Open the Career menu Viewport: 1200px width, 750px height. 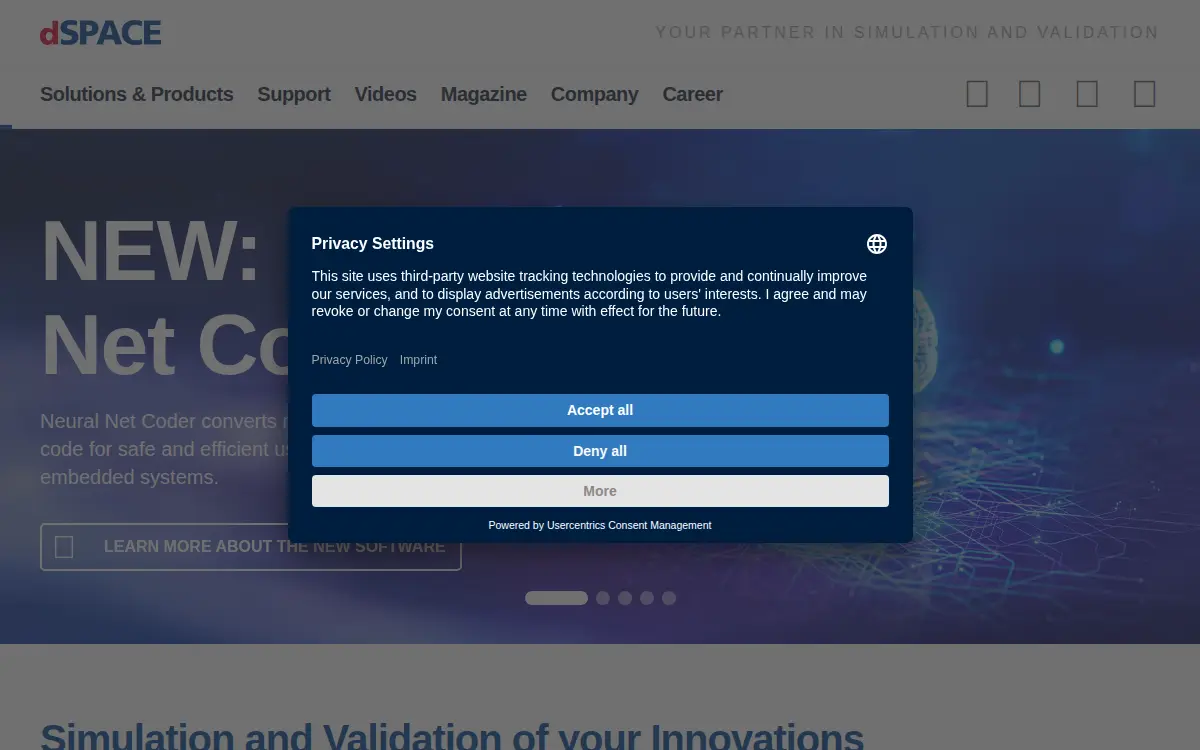[692, 94]
